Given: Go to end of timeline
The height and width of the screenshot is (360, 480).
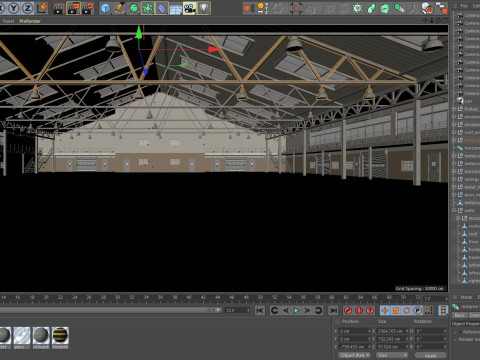Looking at the screenshot, I should pos(333,310).
